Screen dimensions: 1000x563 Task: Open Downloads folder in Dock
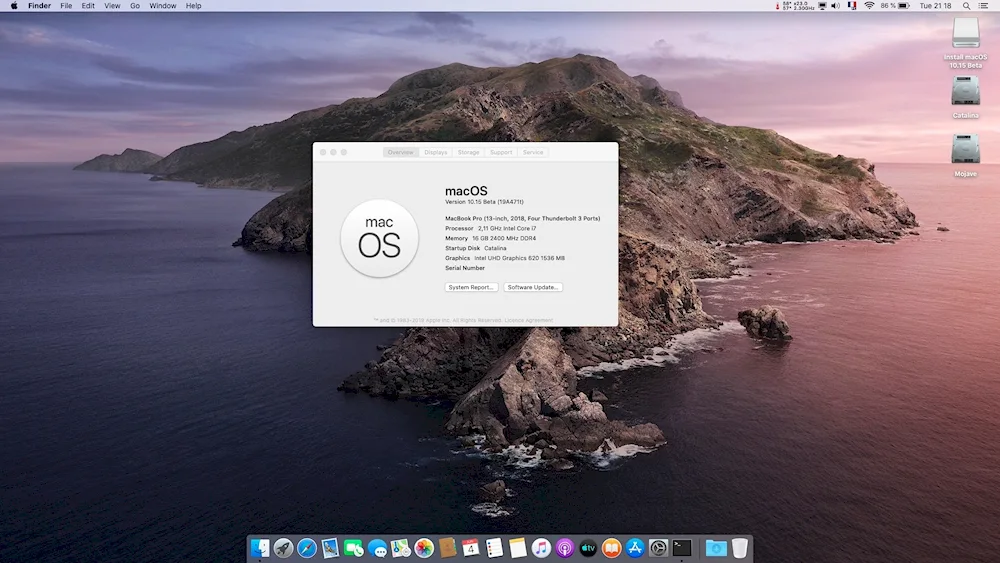click(716, 548)
